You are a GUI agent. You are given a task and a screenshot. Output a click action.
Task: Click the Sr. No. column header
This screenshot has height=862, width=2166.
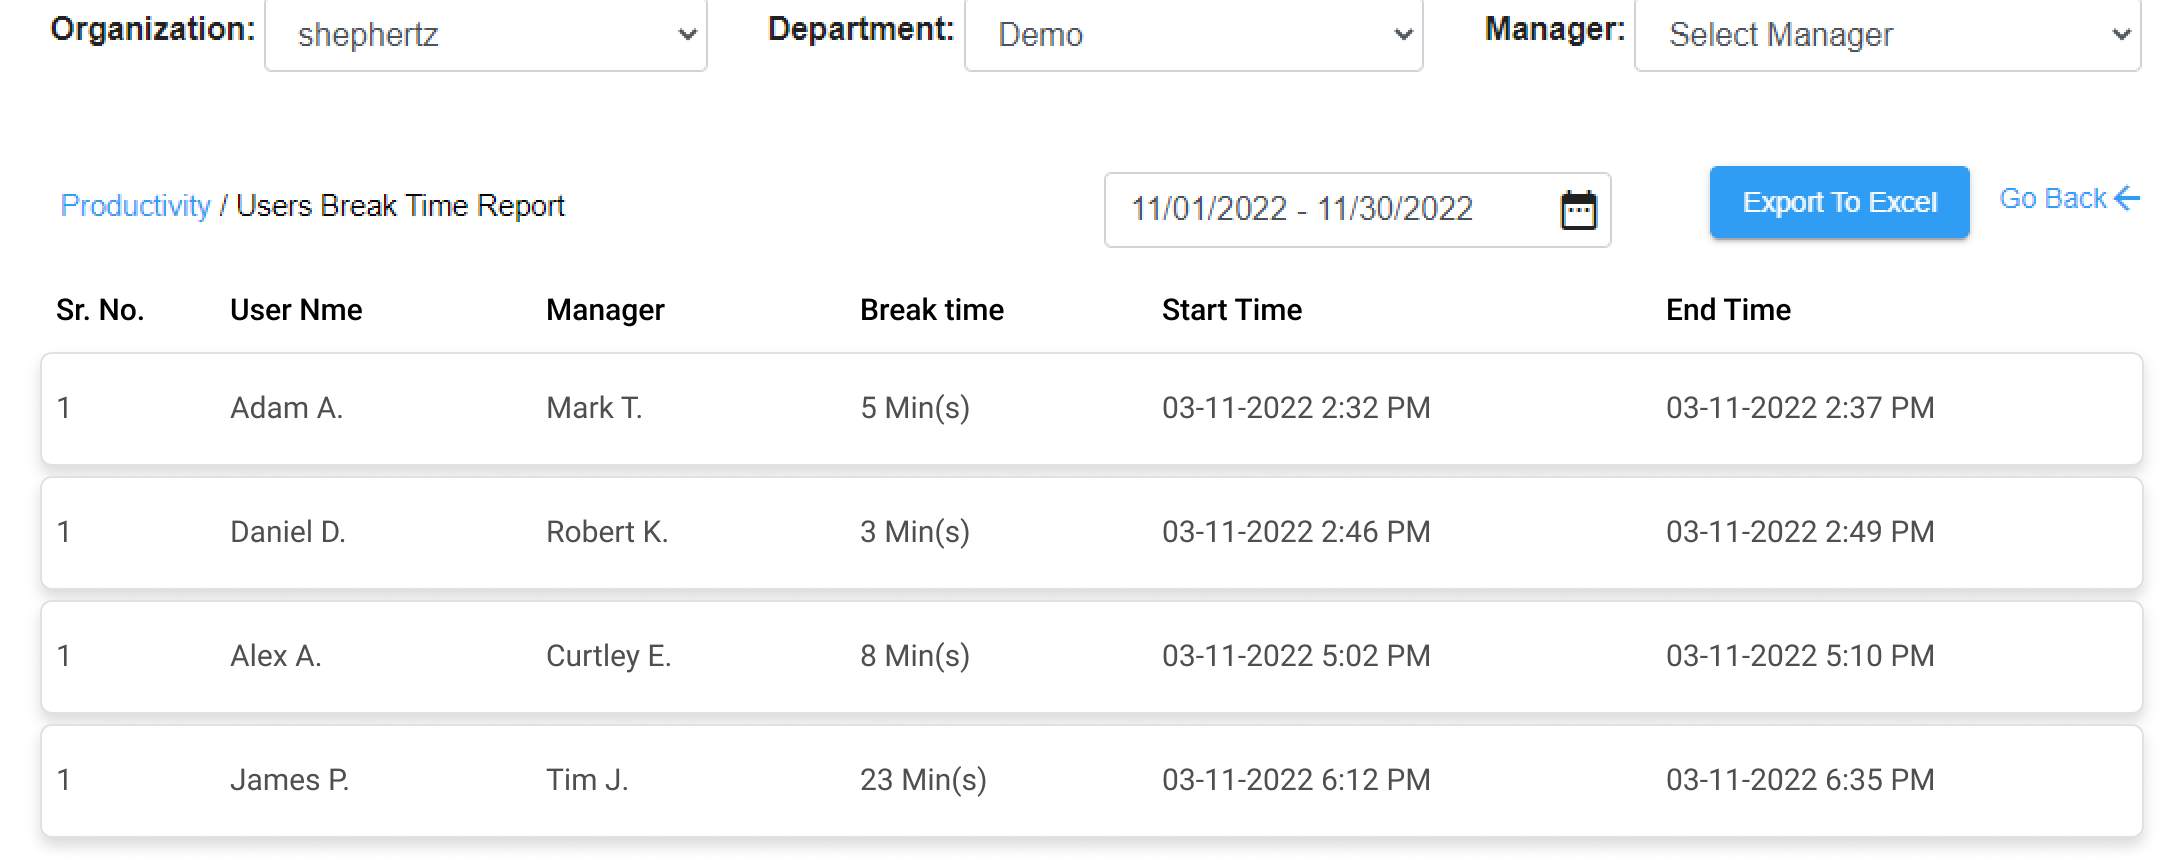point(100,310)
